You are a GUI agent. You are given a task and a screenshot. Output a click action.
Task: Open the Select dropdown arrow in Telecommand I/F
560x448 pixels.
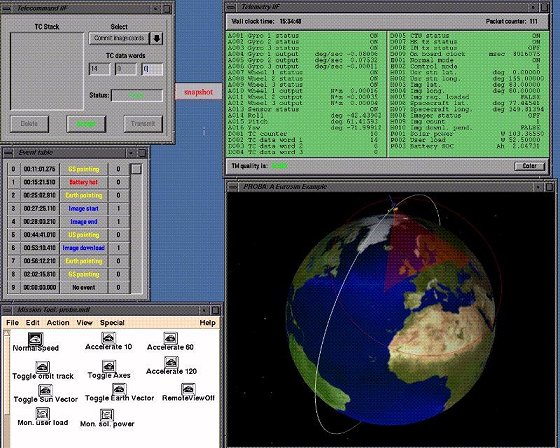coord(156,38)
